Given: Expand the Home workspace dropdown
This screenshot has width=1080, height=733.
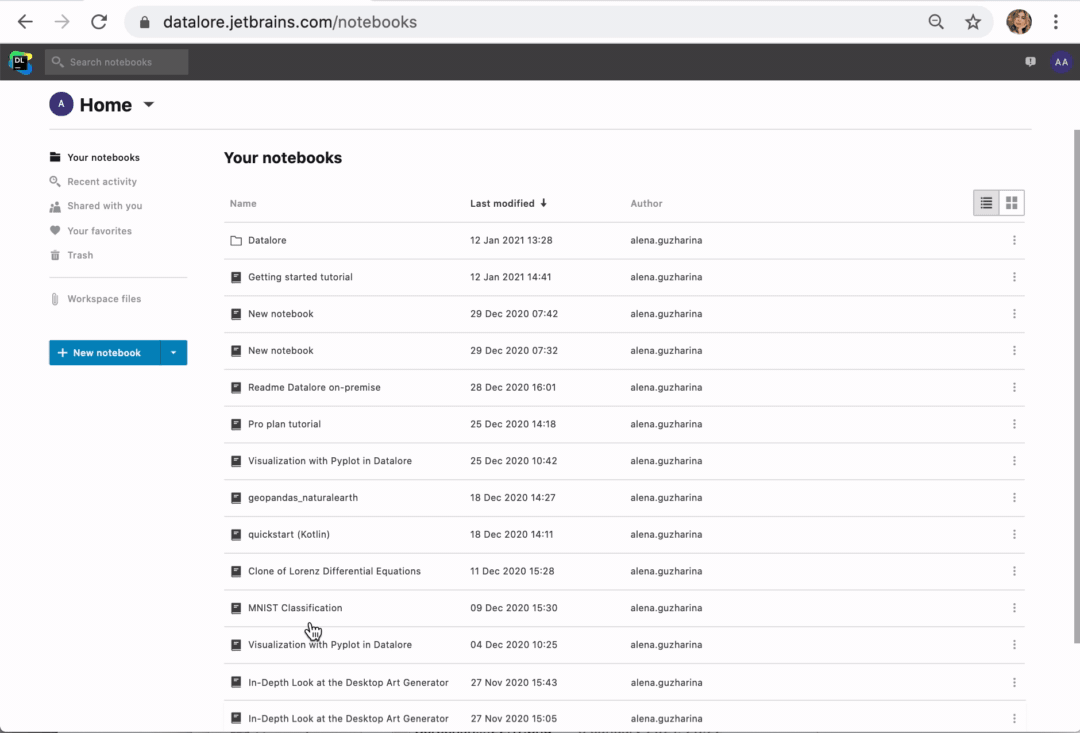Looking at the screenshot, I should [148, 105].
